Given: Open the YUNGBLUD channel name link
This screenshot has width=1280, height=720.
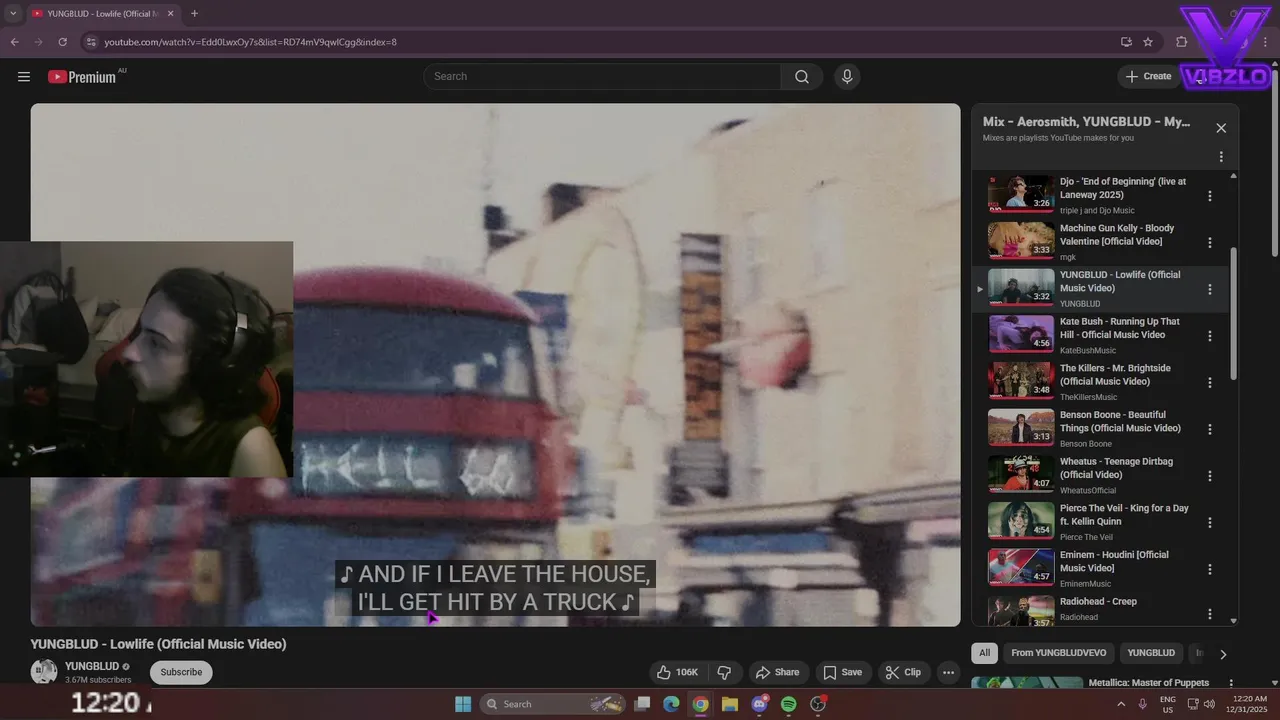Looking at the screenshot, I should (x=92, y=666).
